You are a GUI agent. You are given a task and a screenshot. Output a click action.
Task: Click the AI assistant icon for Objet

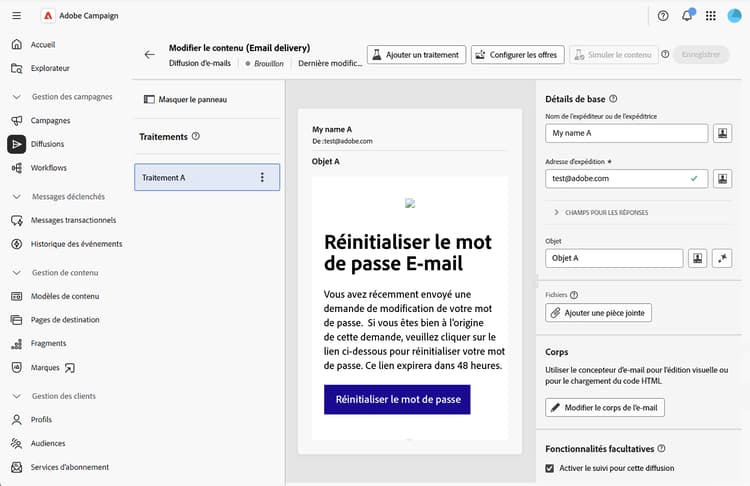tap(722, 258)
